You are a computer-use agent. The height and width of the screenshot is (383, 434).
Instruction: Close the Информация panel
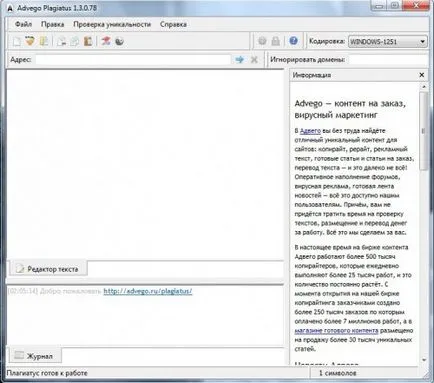click(x=422, y=75)
